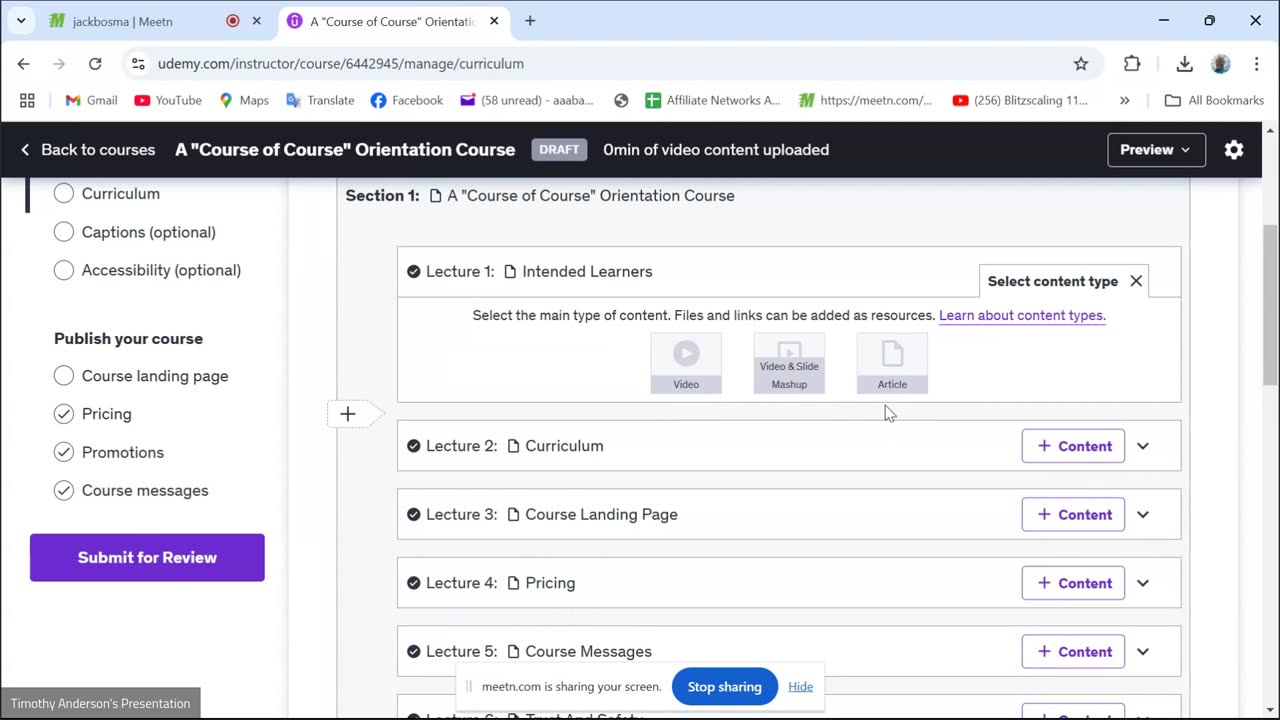Open the Blitzscaling YouTube bookmark
This screenshot has width=1280, height=720.
(1020, 100)
